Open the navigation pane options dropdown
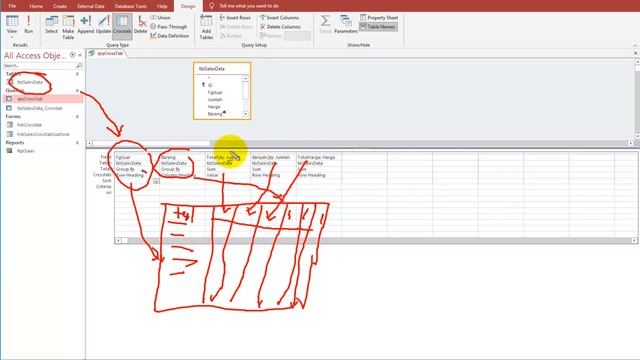This screenshot has height=360, width=640. pos(72,55)
